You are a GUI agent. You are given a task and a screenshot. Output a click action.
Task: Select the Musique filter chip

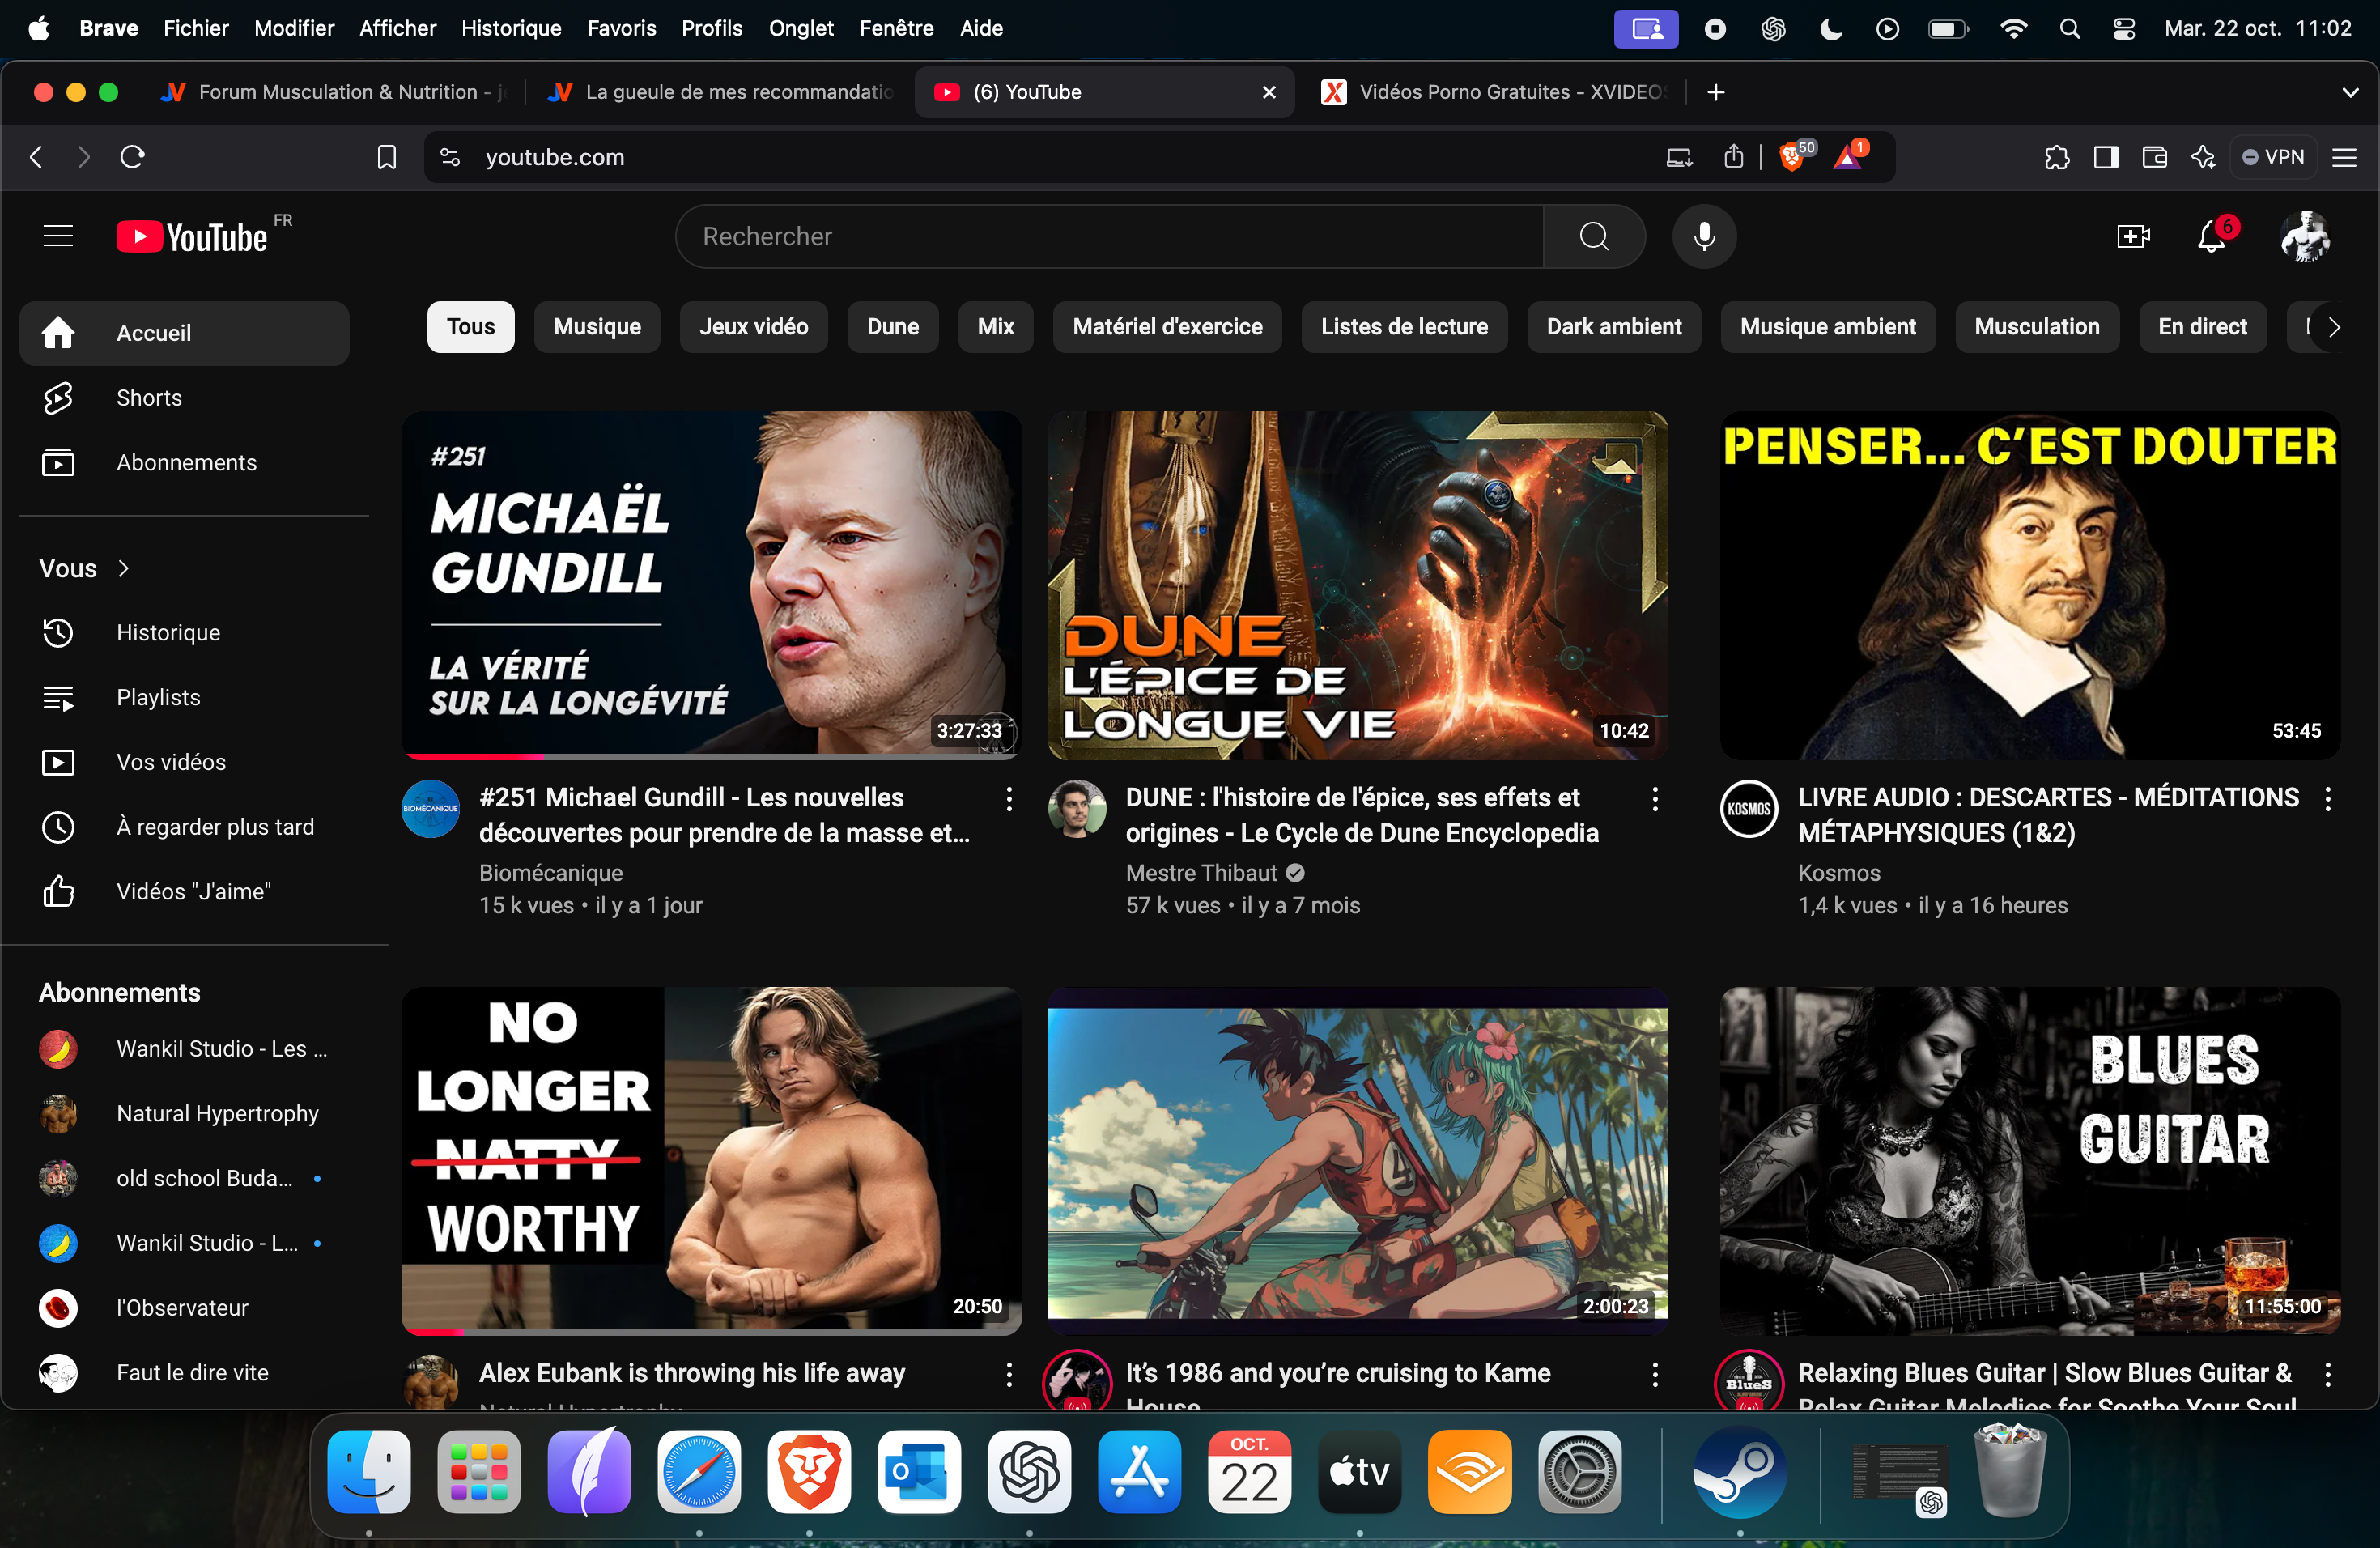(x=597, y=327)
